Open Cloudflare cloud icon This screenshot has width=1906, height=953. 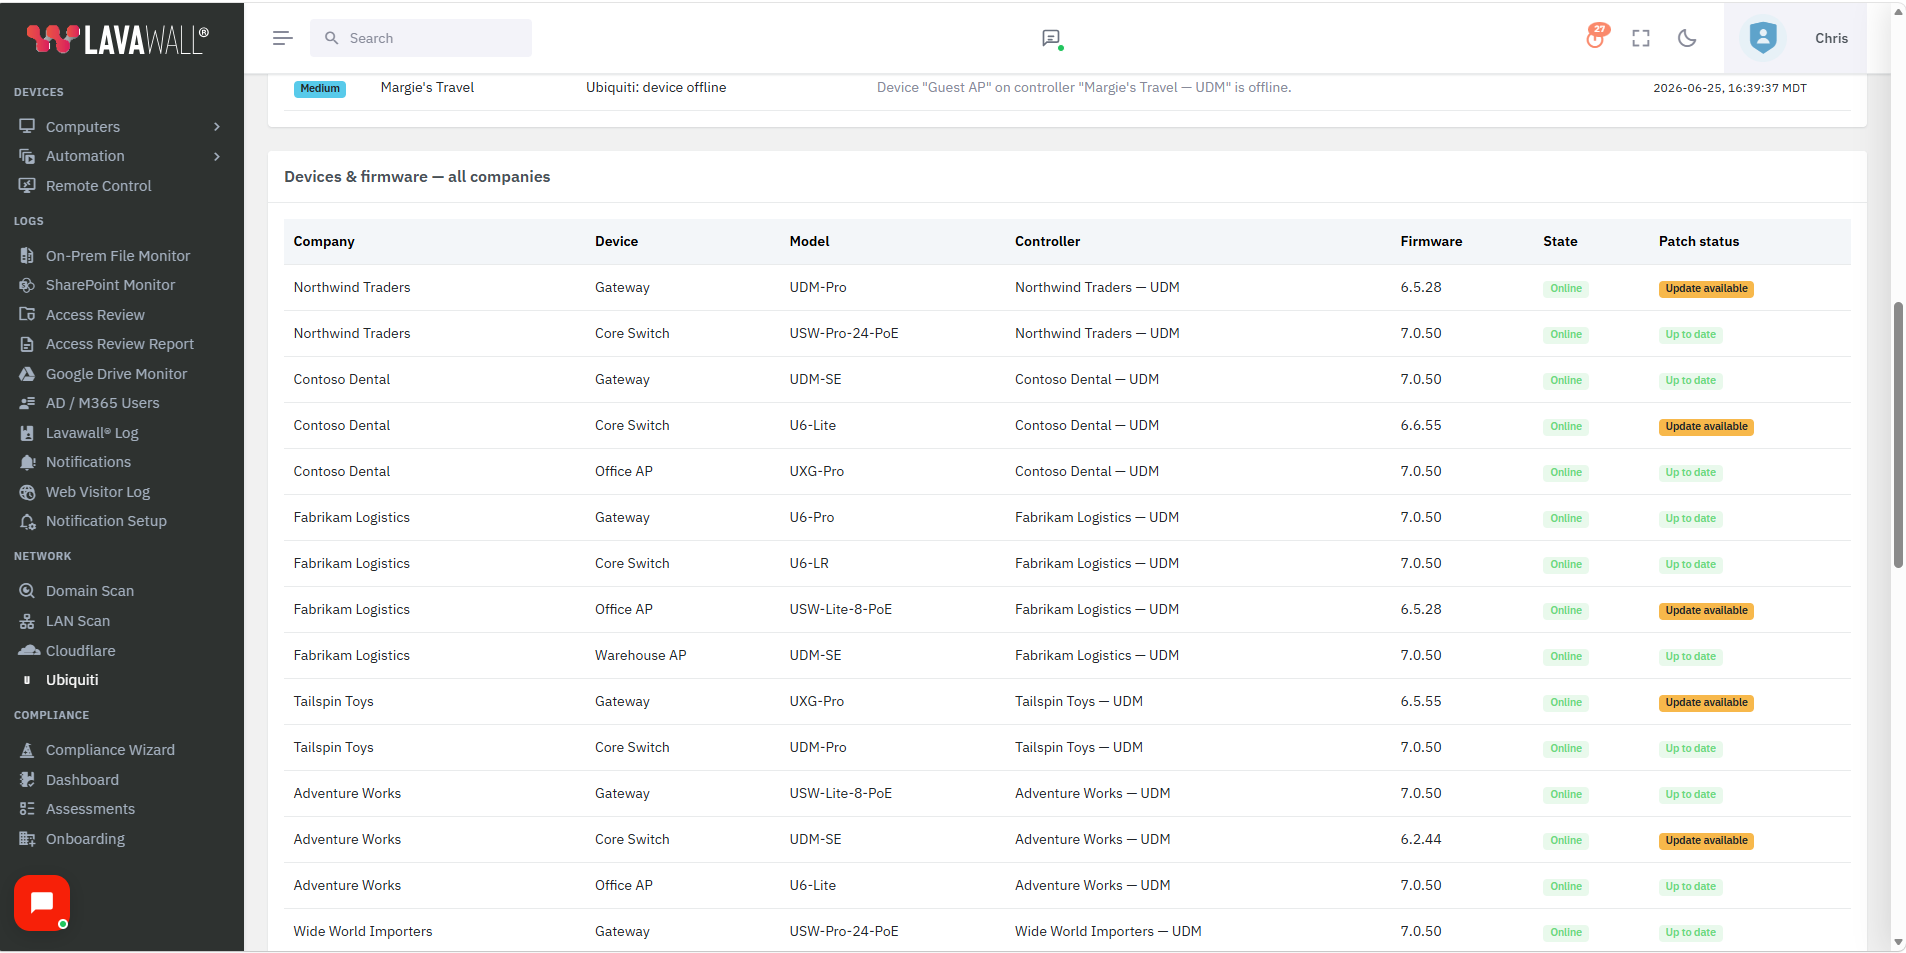28,651
